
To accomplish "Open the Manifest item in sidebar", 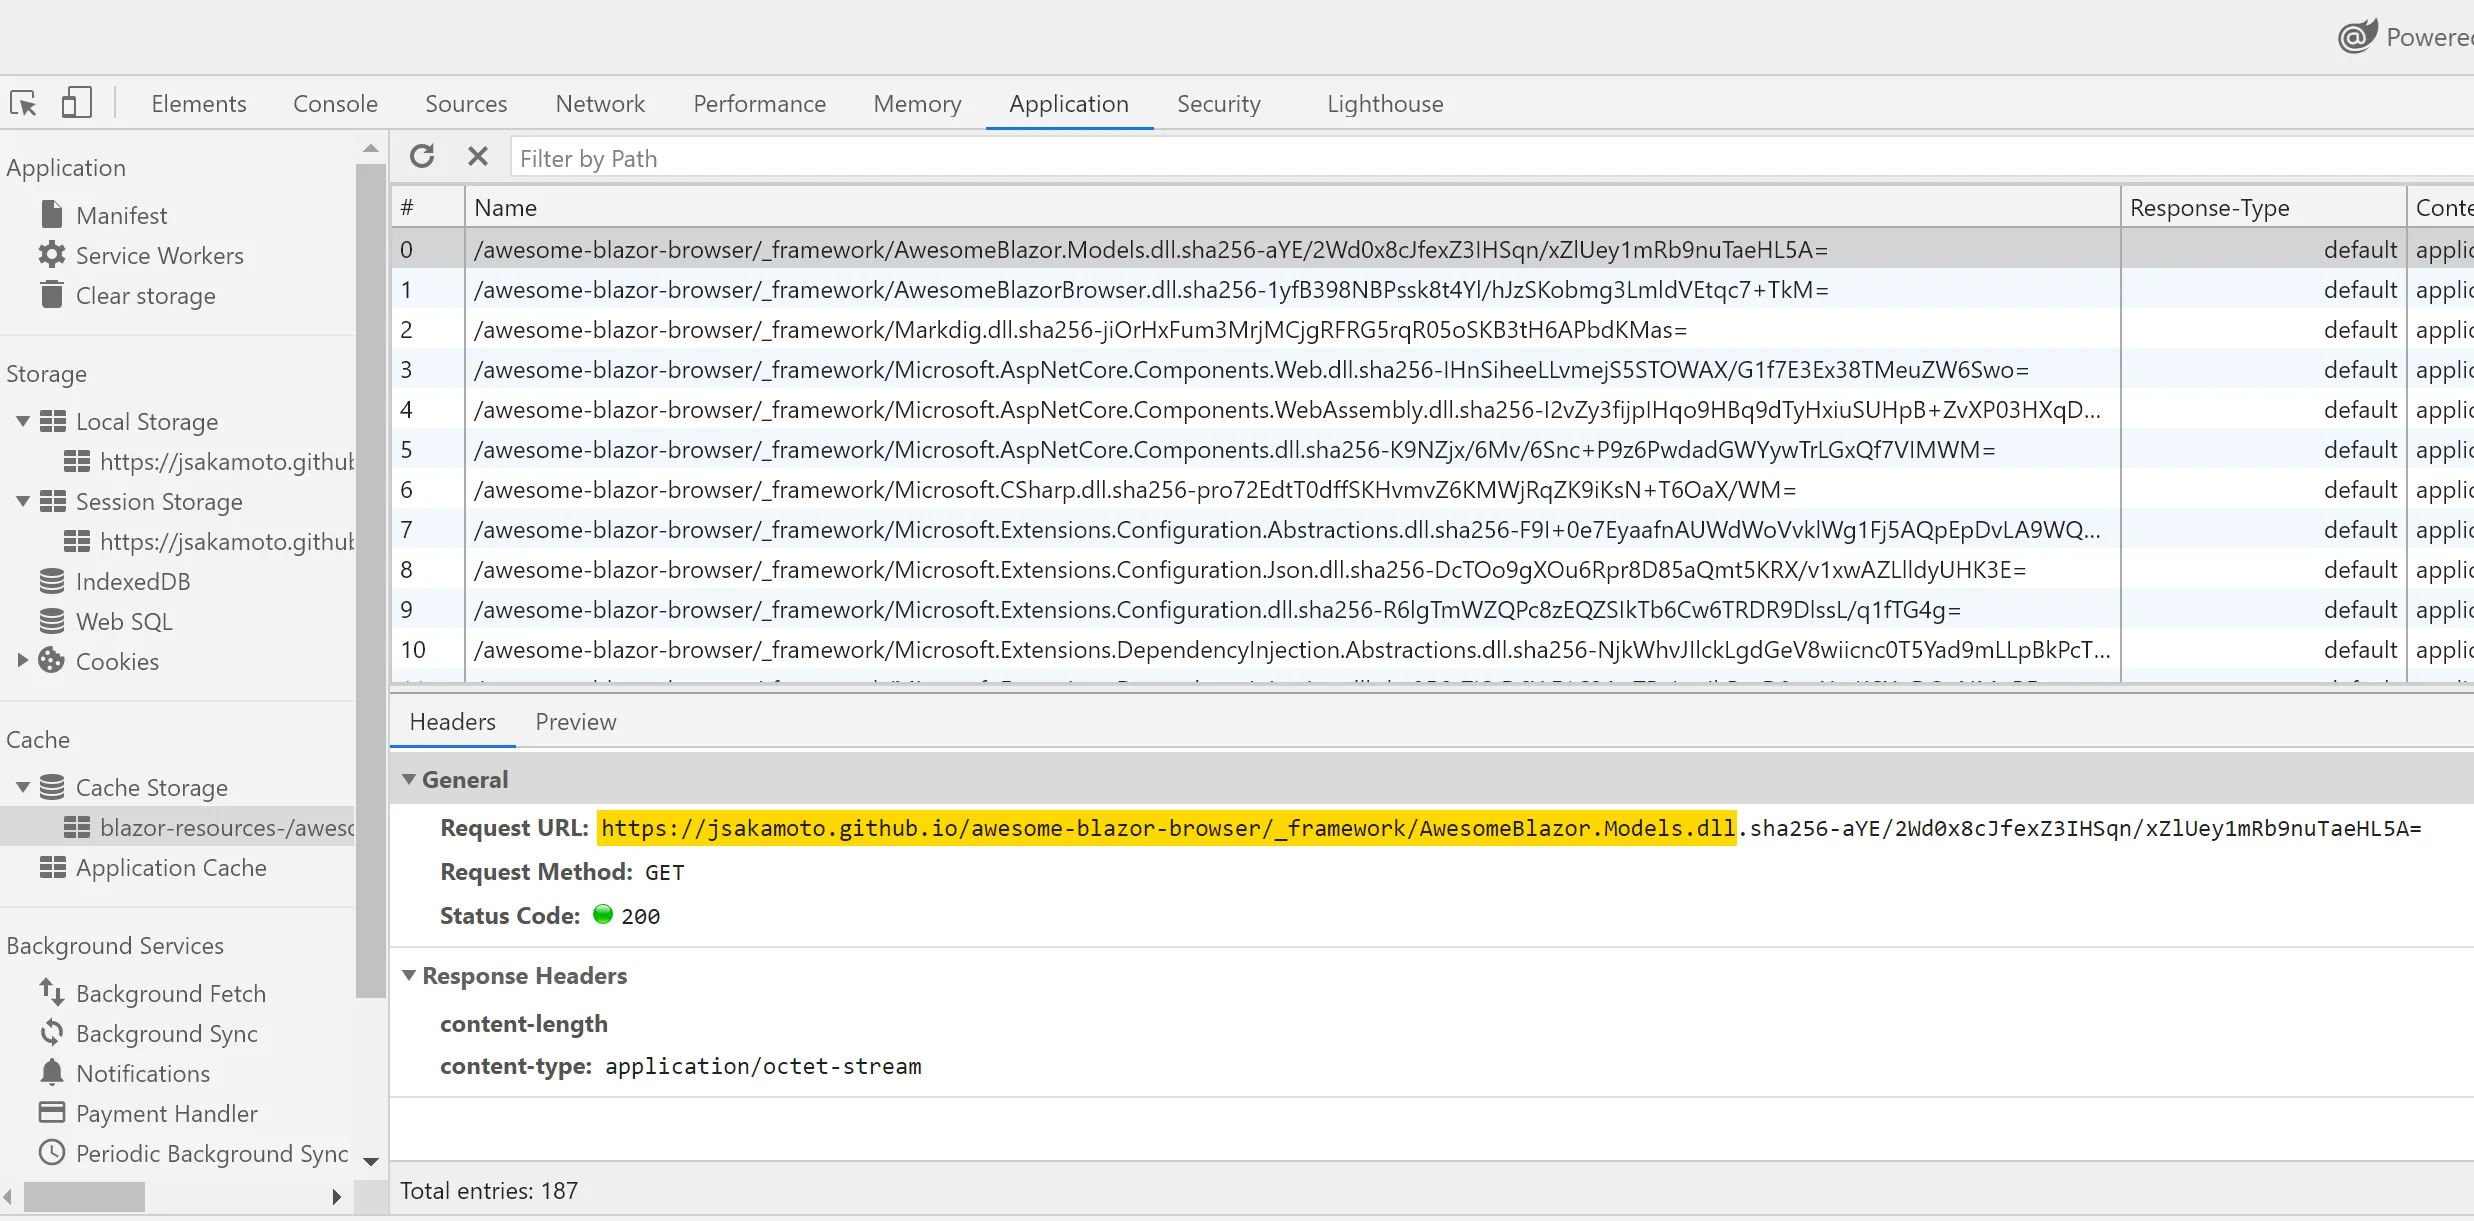I will pos(121,215).
